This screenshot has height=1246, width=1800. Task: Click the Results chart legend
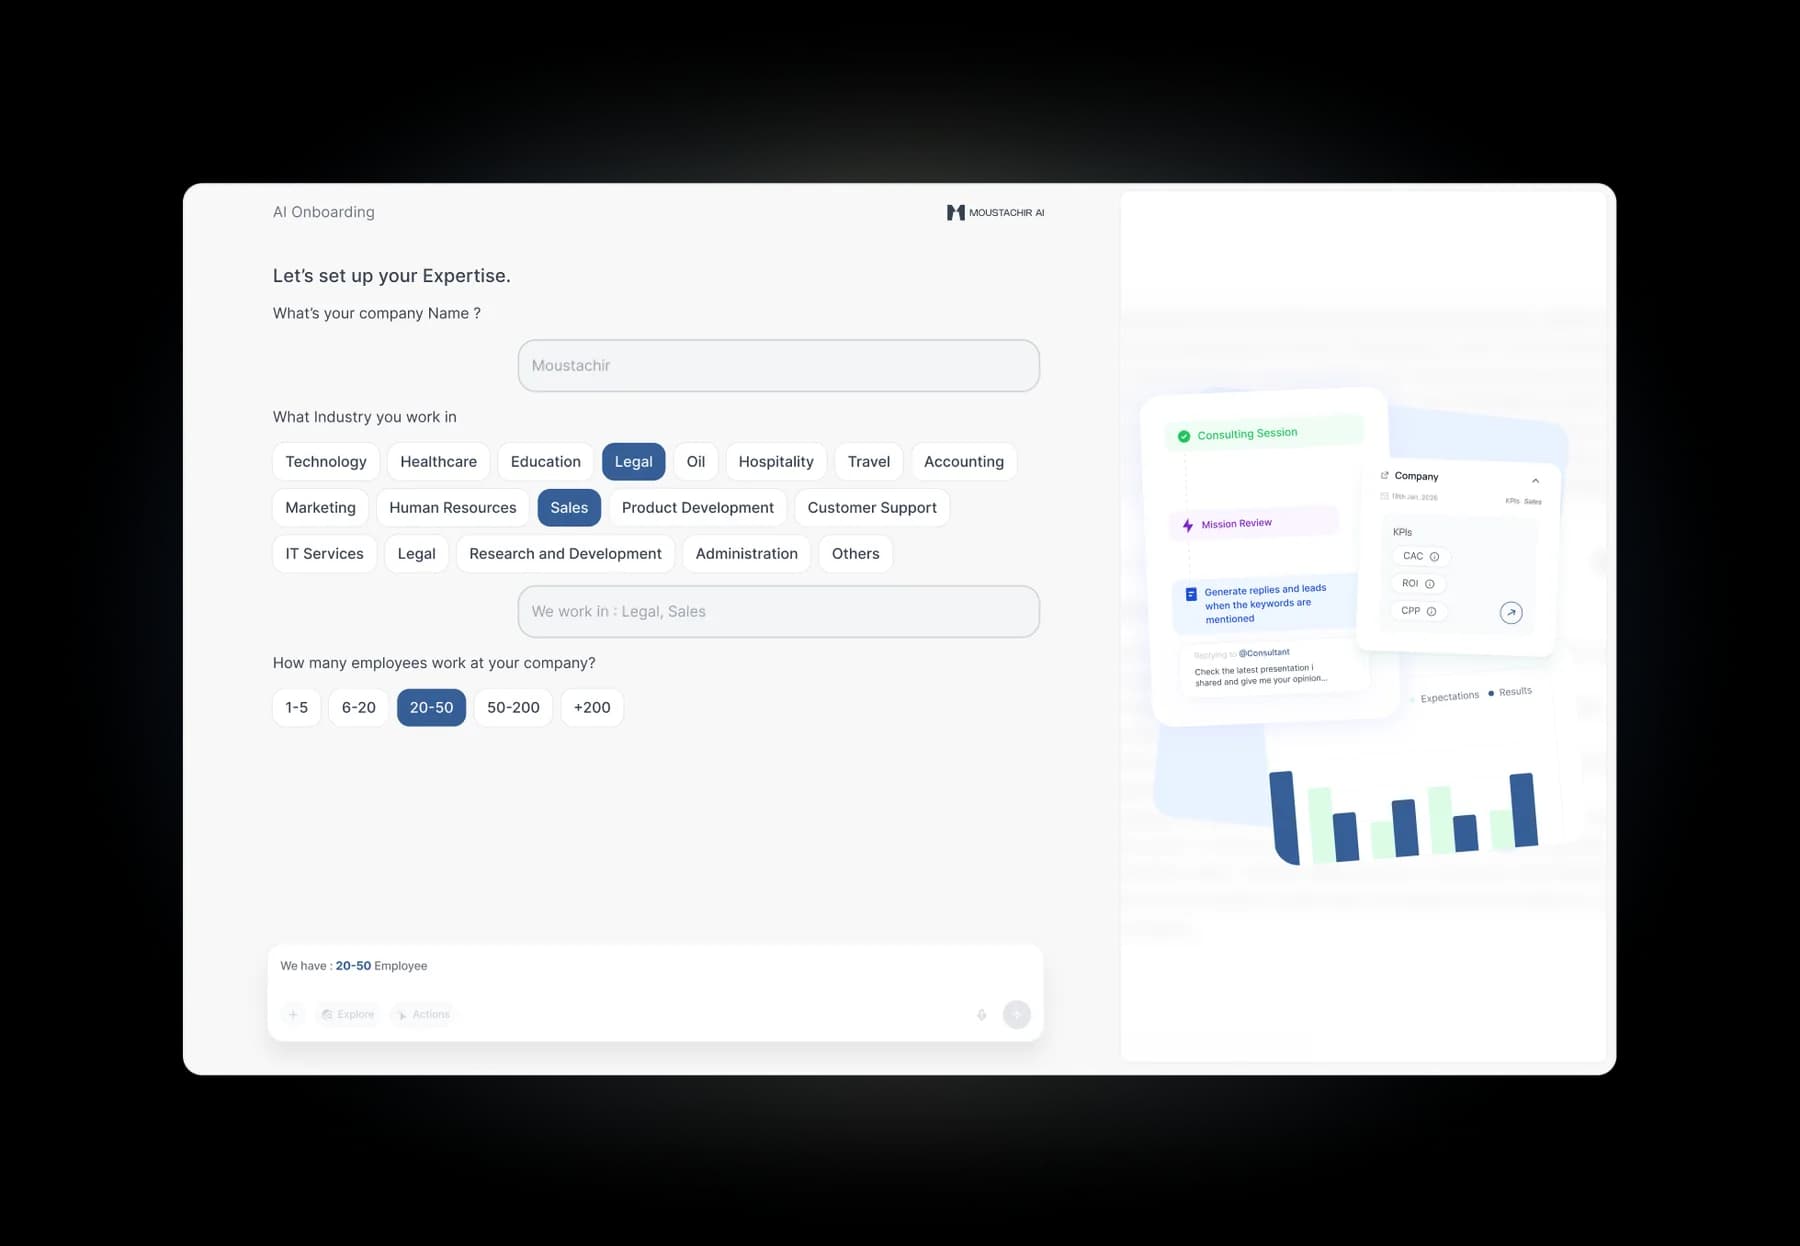pyautogui.click(x=1510, y=691)
